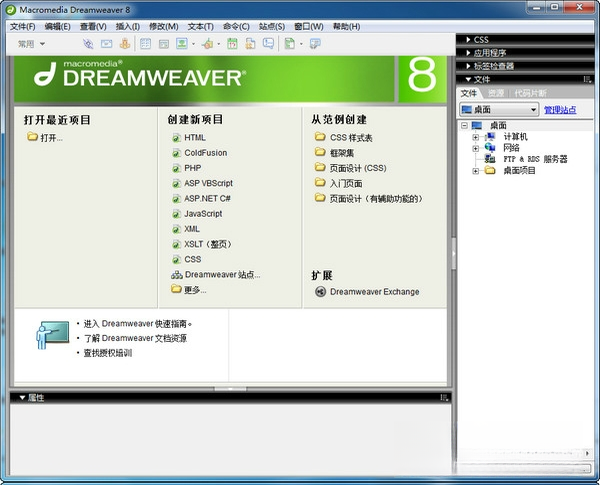Open the 编辑(E) menu
Viewport: 600px width, 485px height.
[57, 26]
